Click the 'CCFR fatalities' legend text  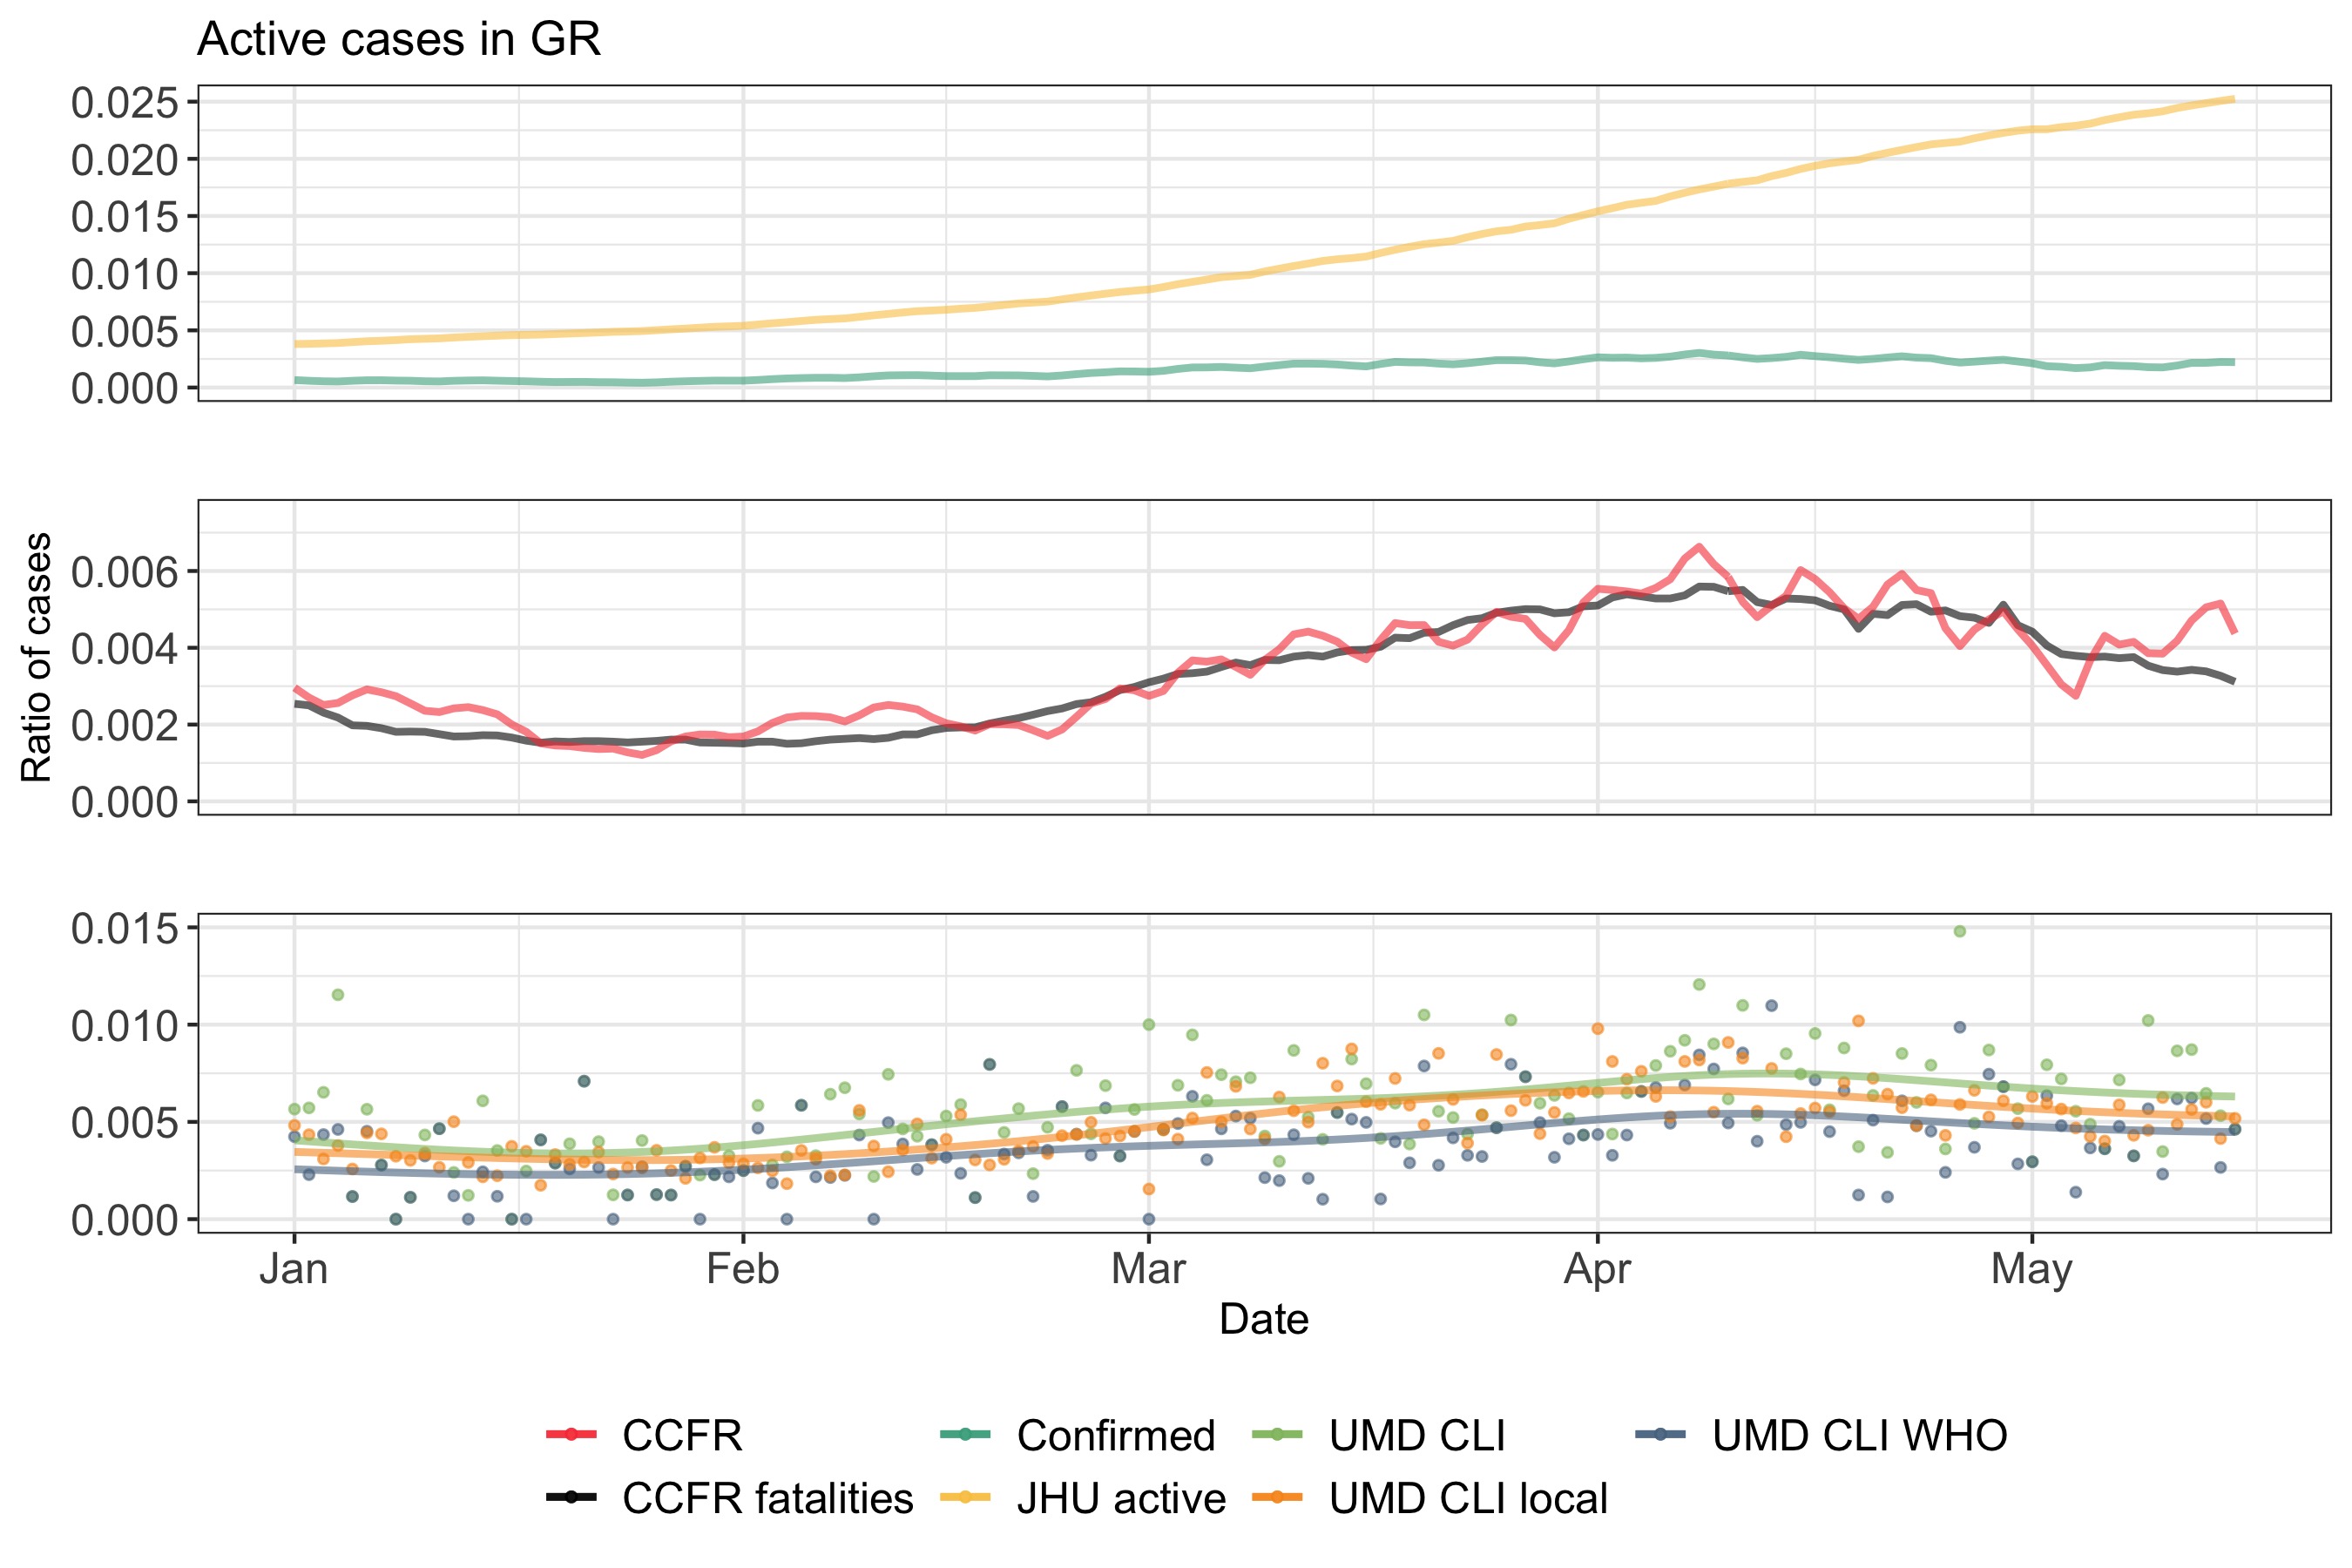pyautogui.click(x=767, y=1498)
